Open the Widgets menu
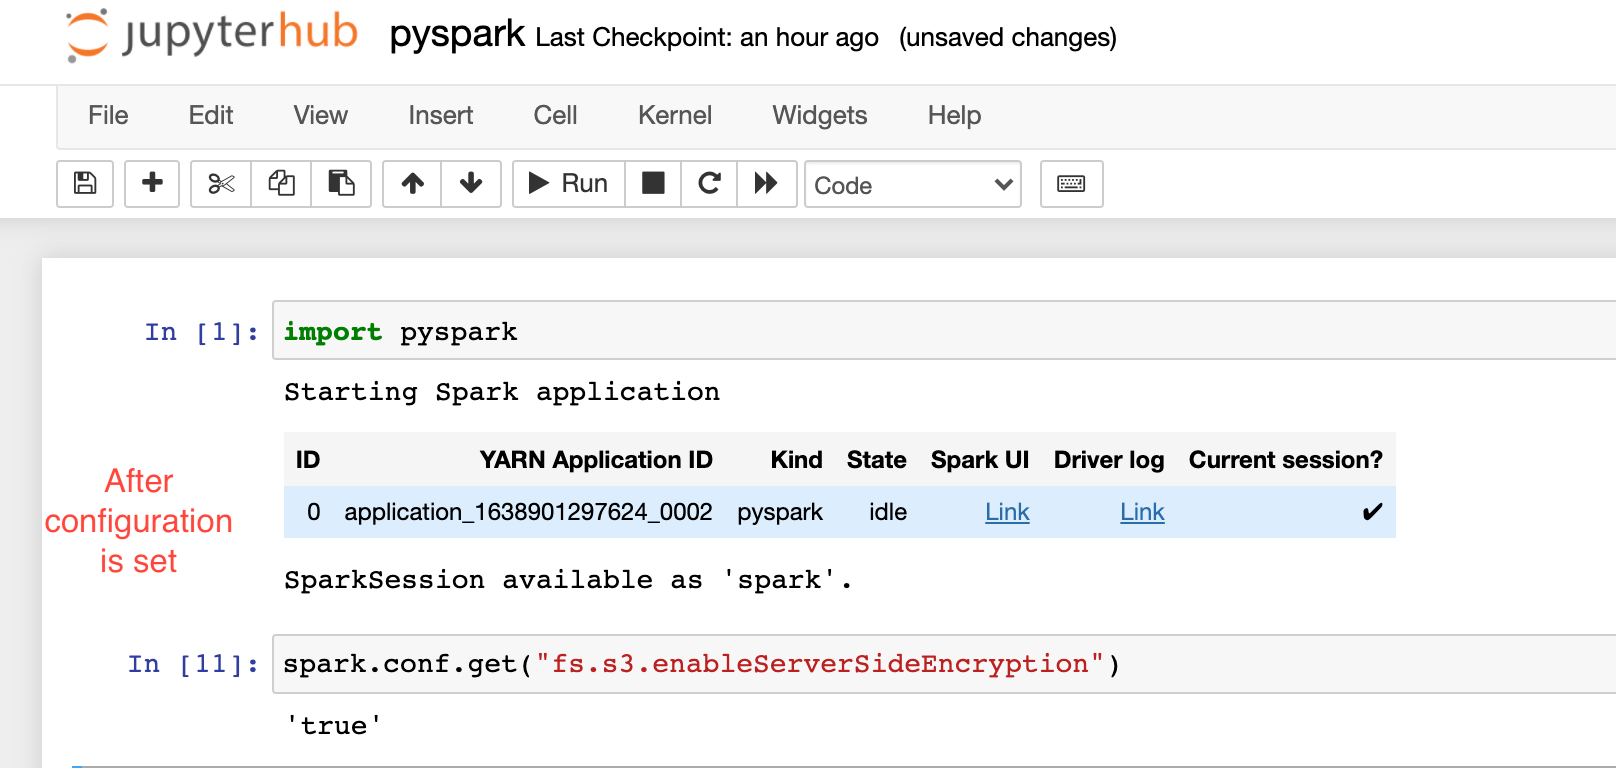Screen dimensions: 1616x768 click(x=820, y=116)
